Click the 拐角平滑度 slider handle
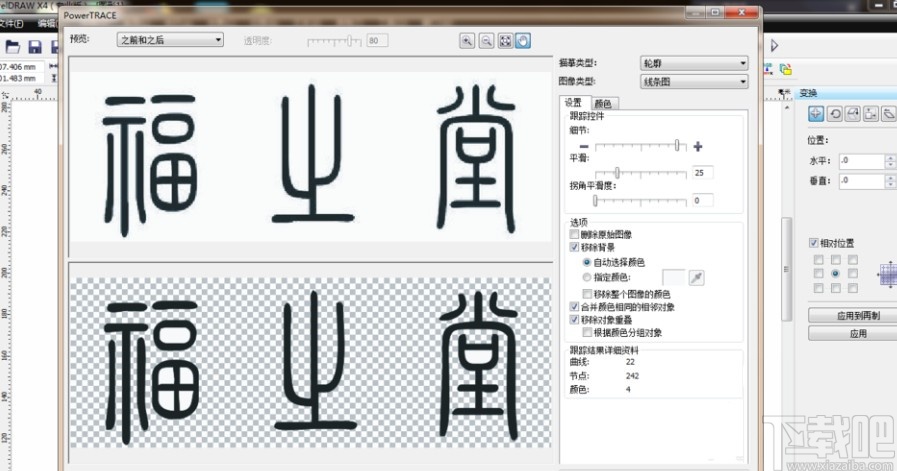 (595, 200)
